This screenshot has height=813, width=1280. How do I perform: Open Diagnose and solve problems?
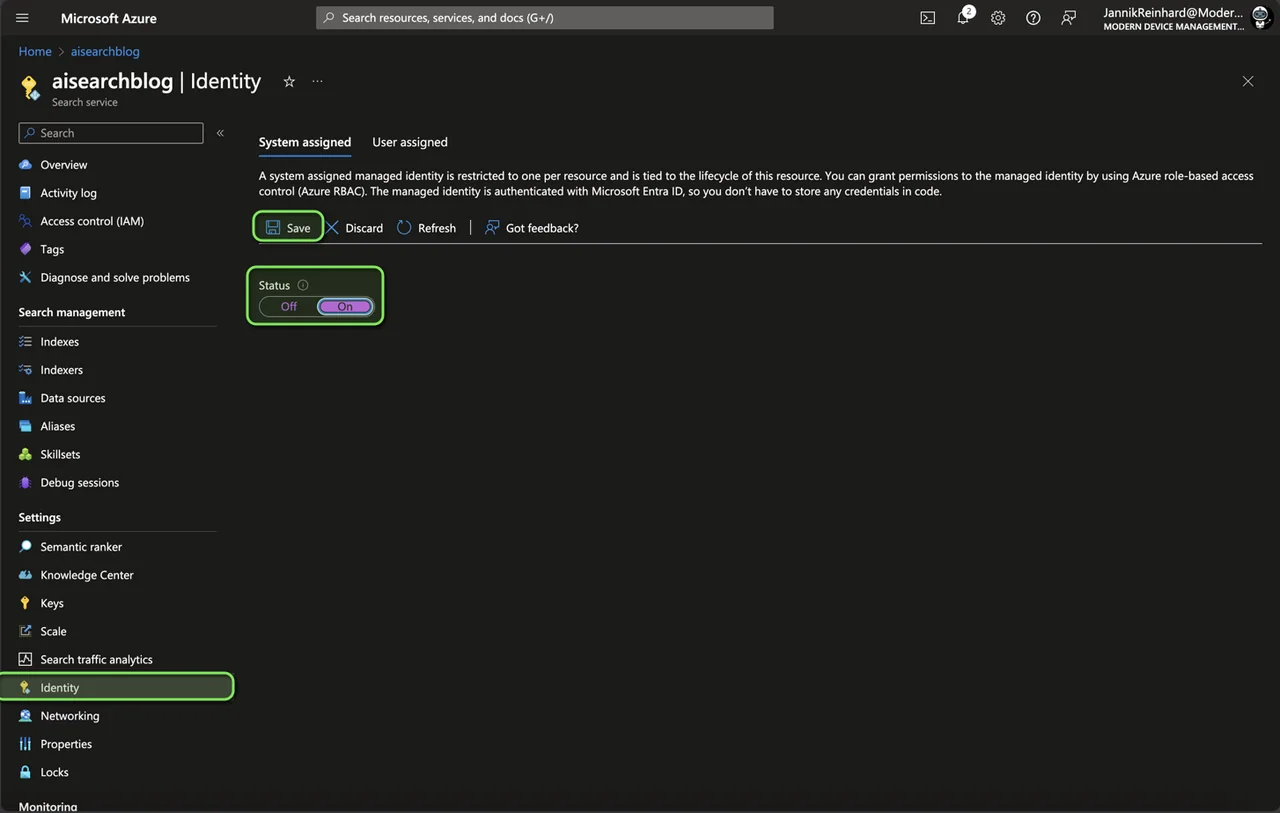117,277
